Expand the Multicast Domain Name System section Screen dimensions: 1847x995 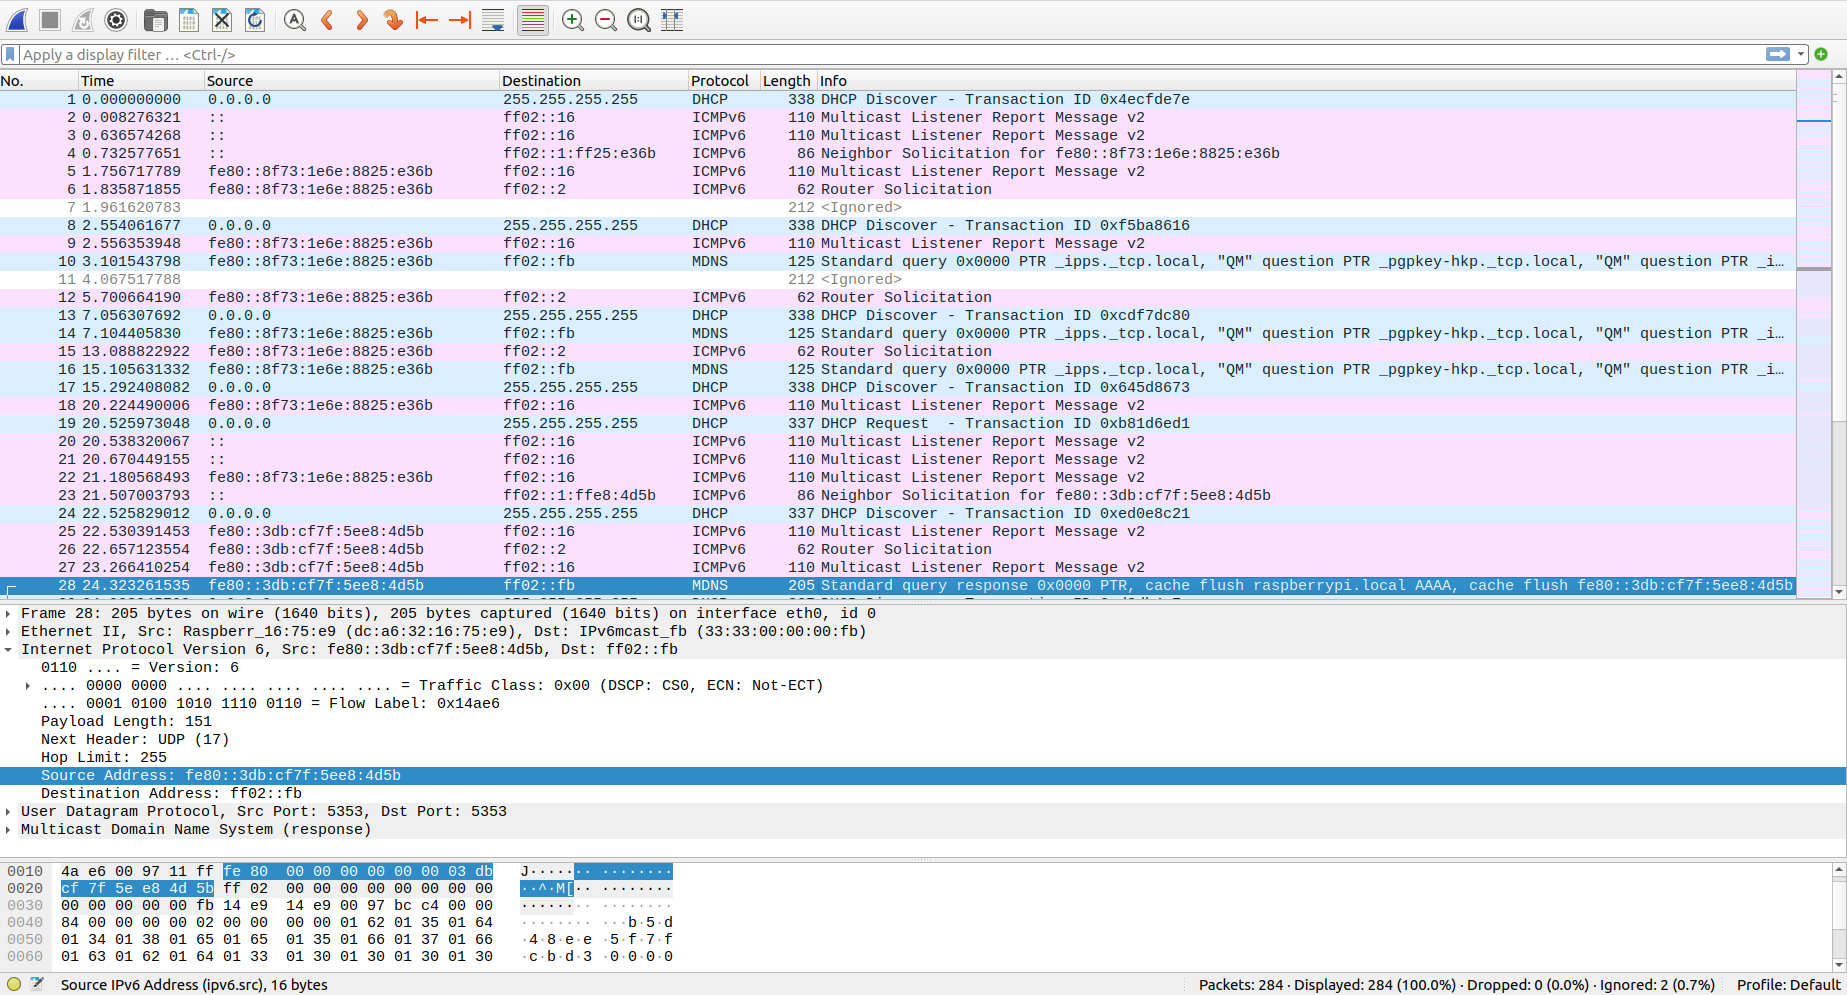9,829
